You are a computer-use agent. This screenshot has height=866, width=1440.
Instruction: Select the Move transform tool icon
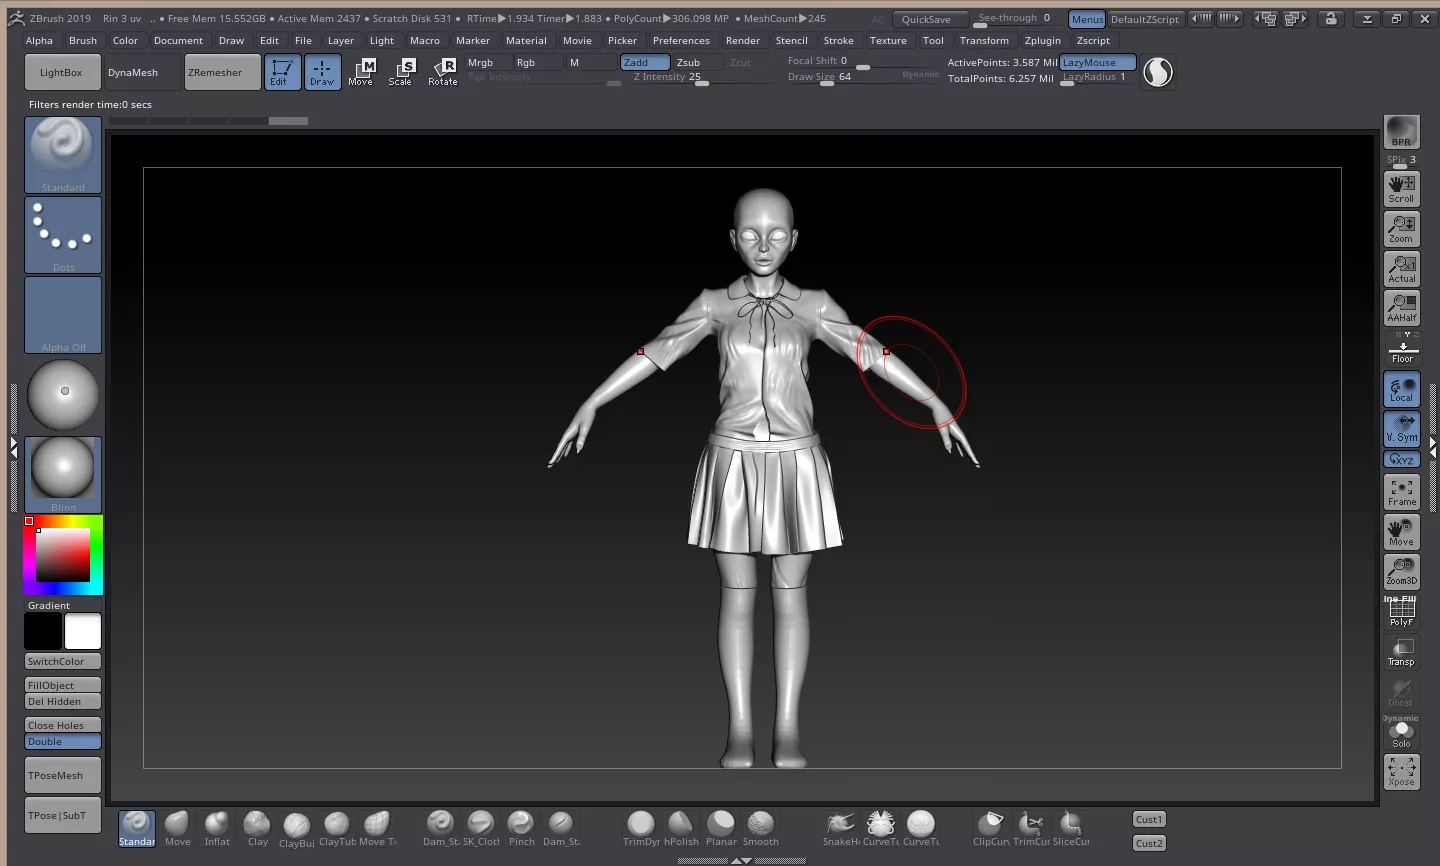361,71
